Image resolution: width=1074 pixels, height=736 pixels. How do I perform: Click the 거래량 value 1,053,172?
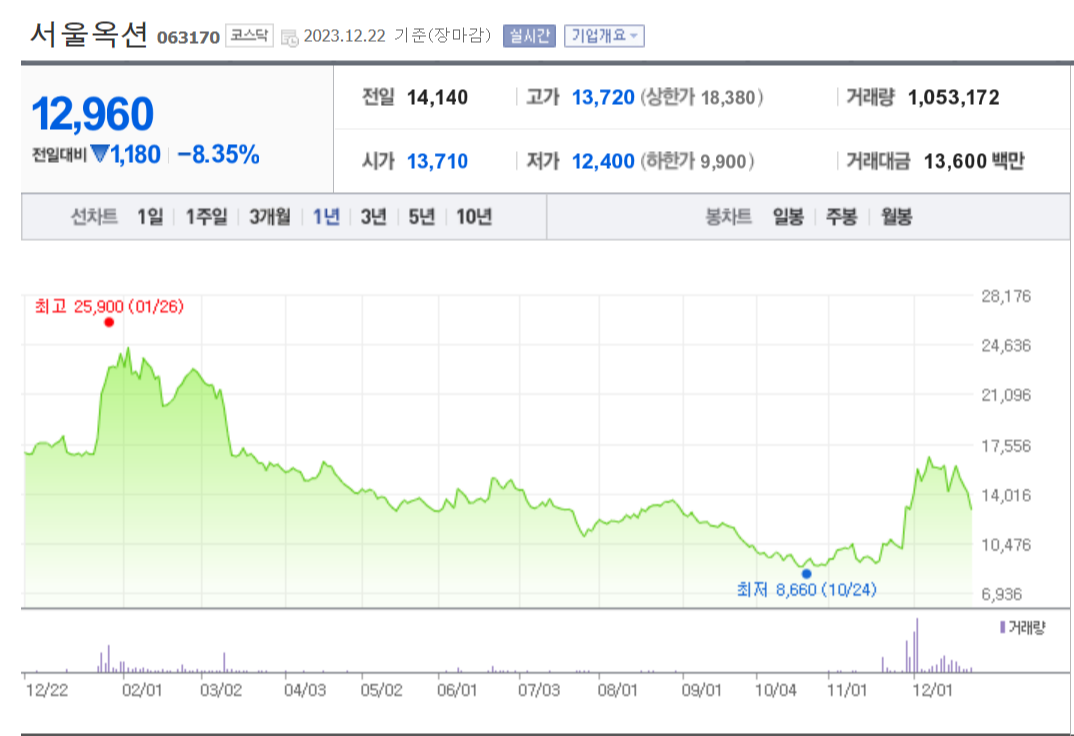click(x=953, y=97)
